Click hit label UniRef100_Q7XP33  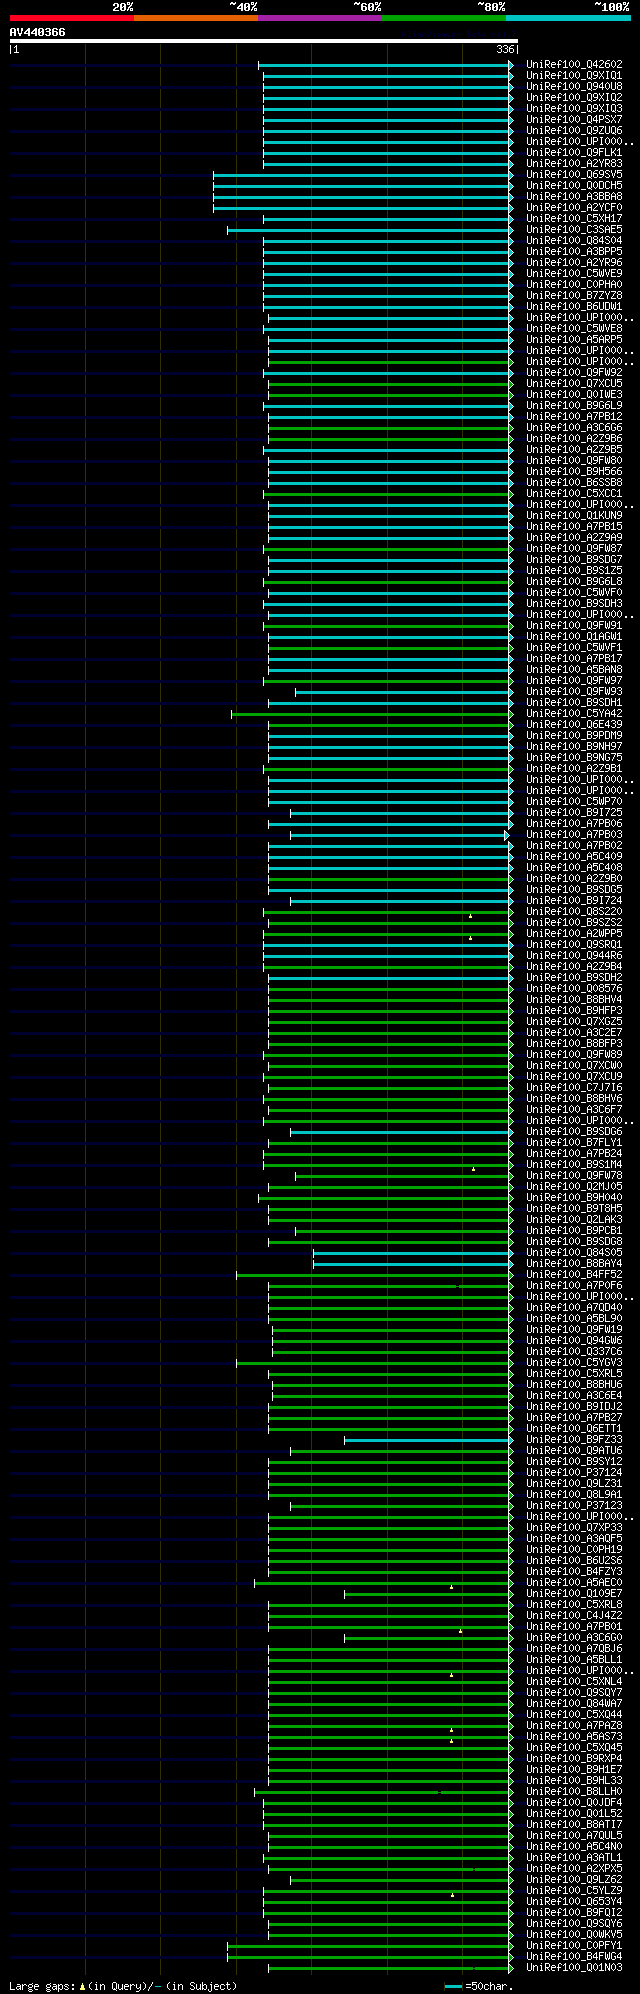(574, 1528)
